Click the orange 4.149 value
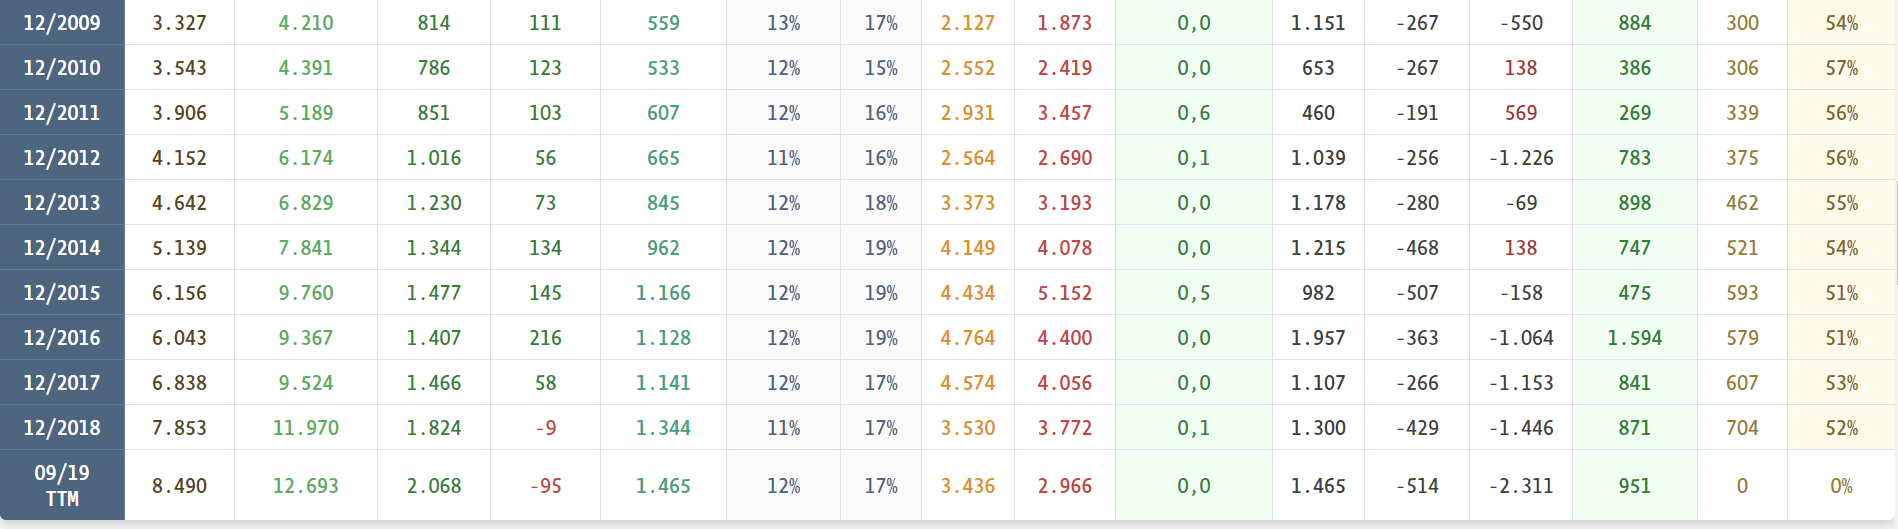Image resolution: width=1898 pixels, height=529 pixels. click(x=968, y=248)
